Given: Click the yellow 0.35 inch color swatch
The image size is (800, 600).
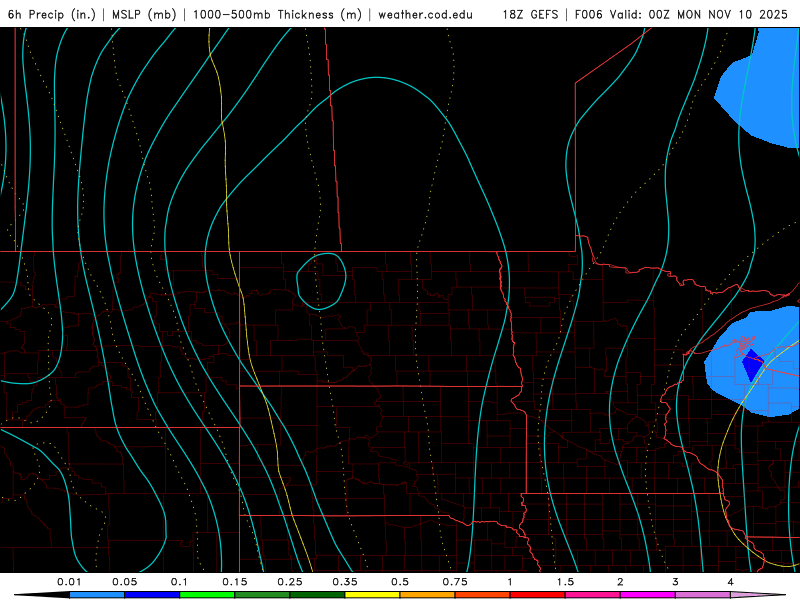Looking at the screenshot, I should (x=372, y=595).
